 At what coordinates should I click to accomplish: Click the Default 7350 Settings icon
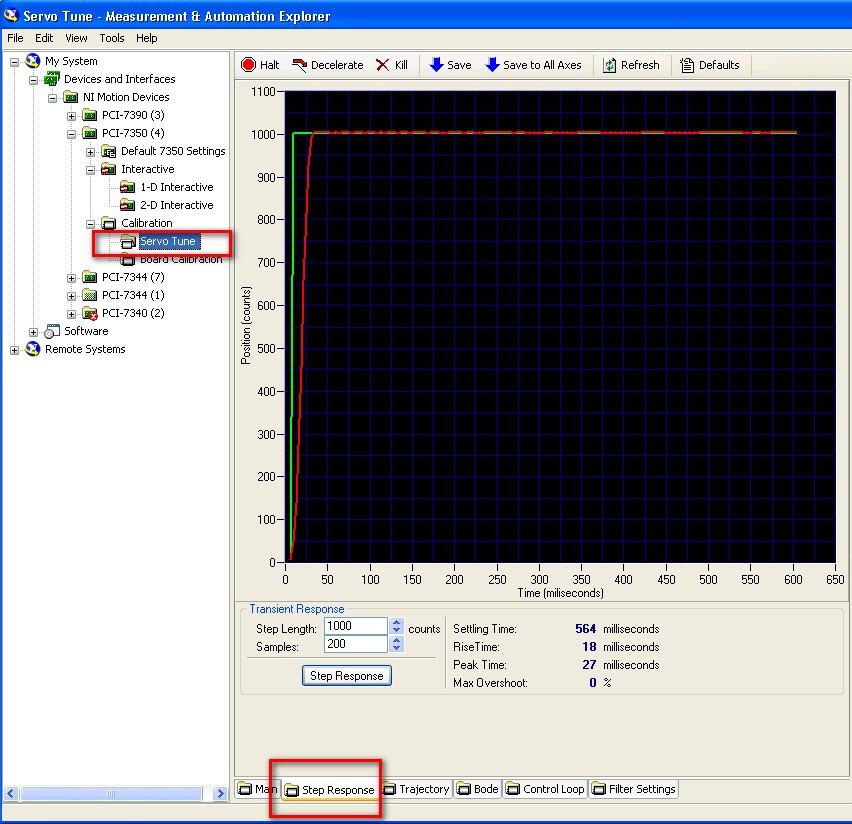[x=109, y=151]
